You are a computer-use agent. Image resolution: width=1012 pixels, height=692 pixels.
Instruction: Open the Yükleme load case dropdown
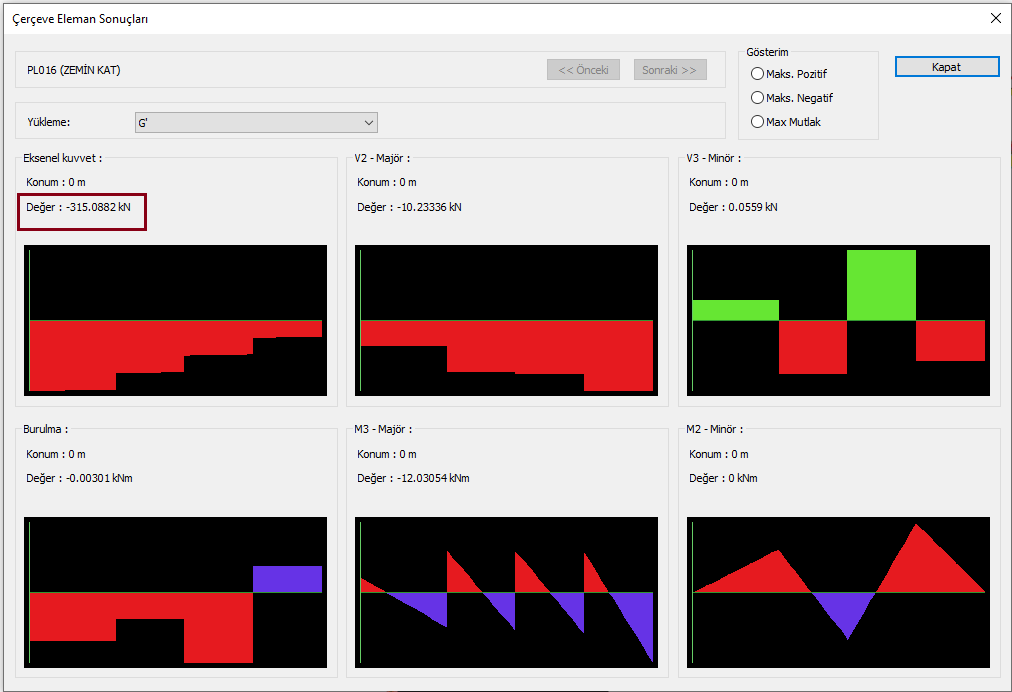pyautogui.click(x=256, y=122)
